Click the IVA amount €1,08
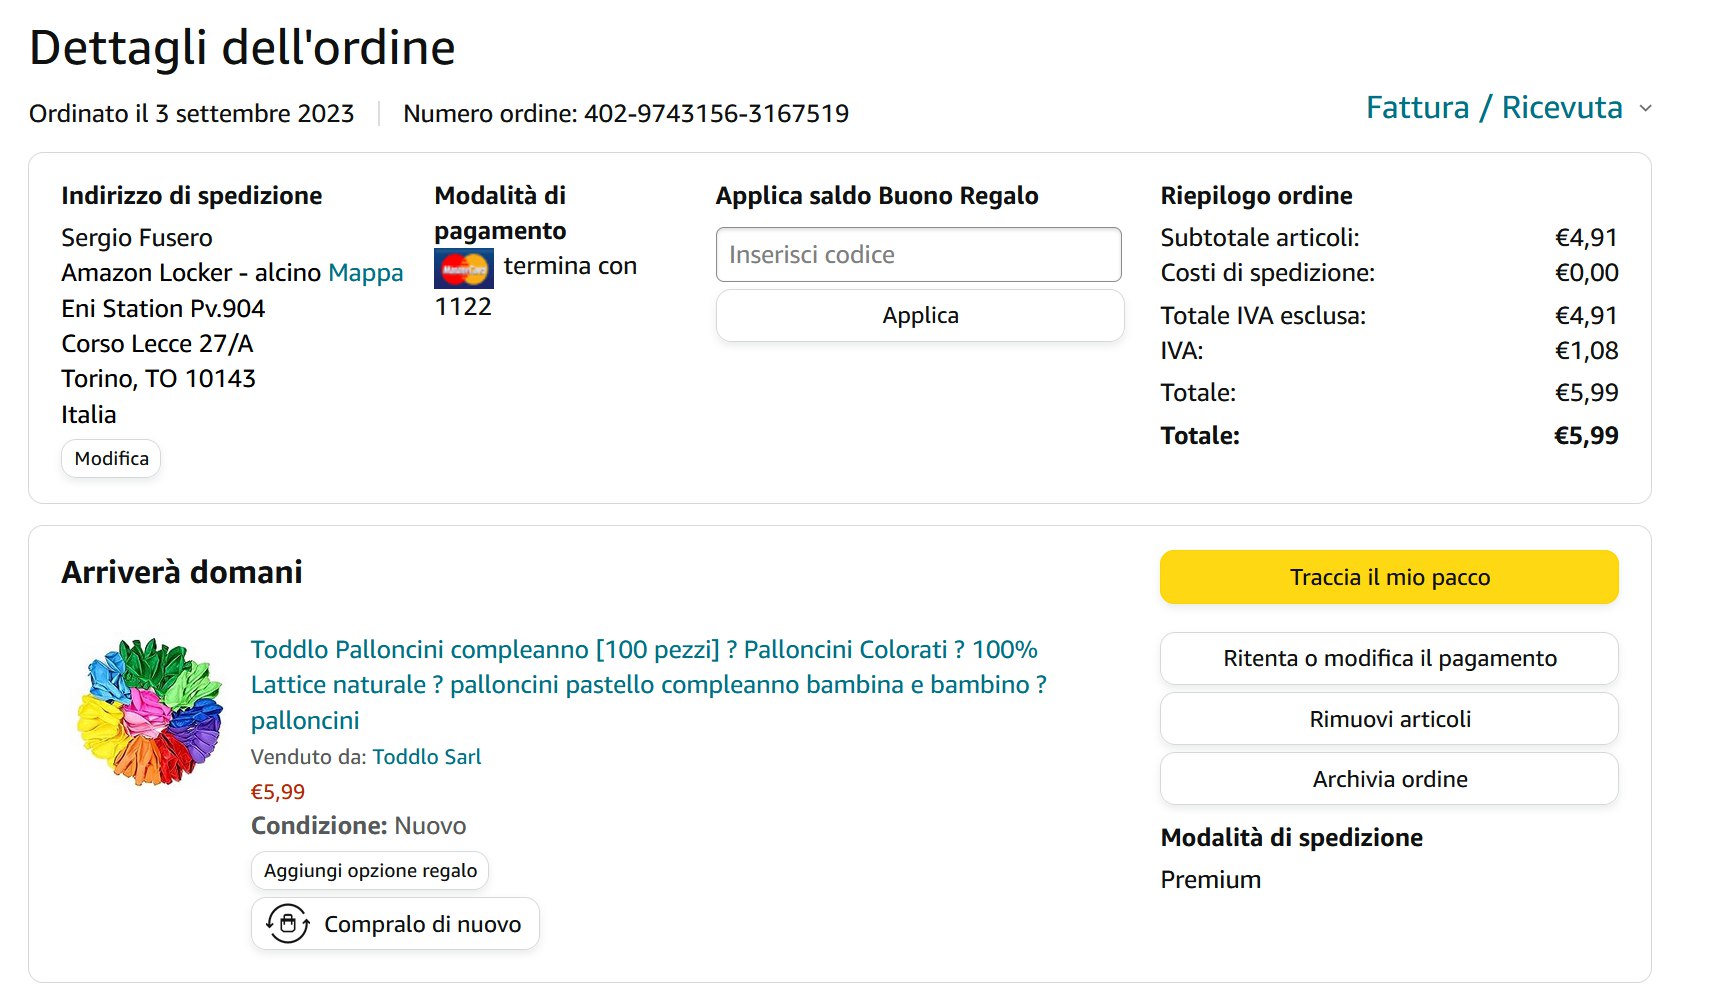Image resolution: width=1714 pixels, height=1005 pixels. pyautogui.click(x=1586, y=351)
